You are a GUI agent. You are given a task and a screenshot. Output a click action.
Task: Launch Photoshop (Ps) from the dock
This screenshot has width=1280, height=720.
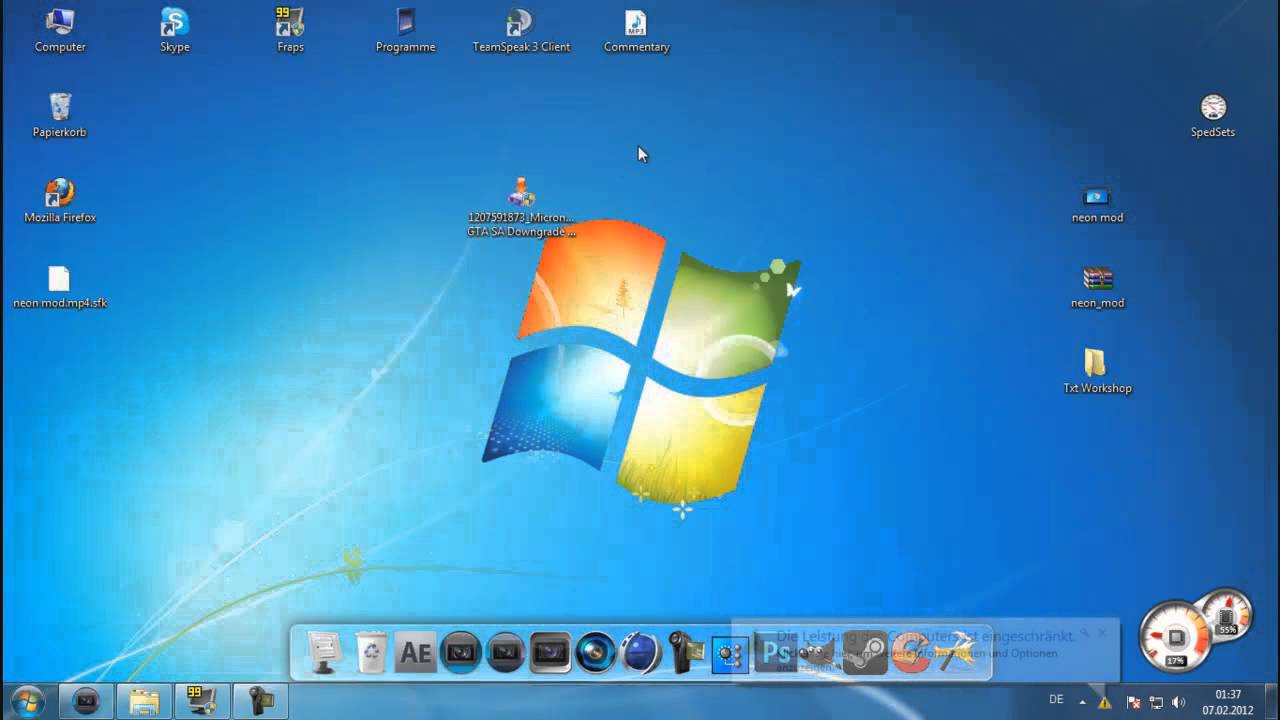775,653
